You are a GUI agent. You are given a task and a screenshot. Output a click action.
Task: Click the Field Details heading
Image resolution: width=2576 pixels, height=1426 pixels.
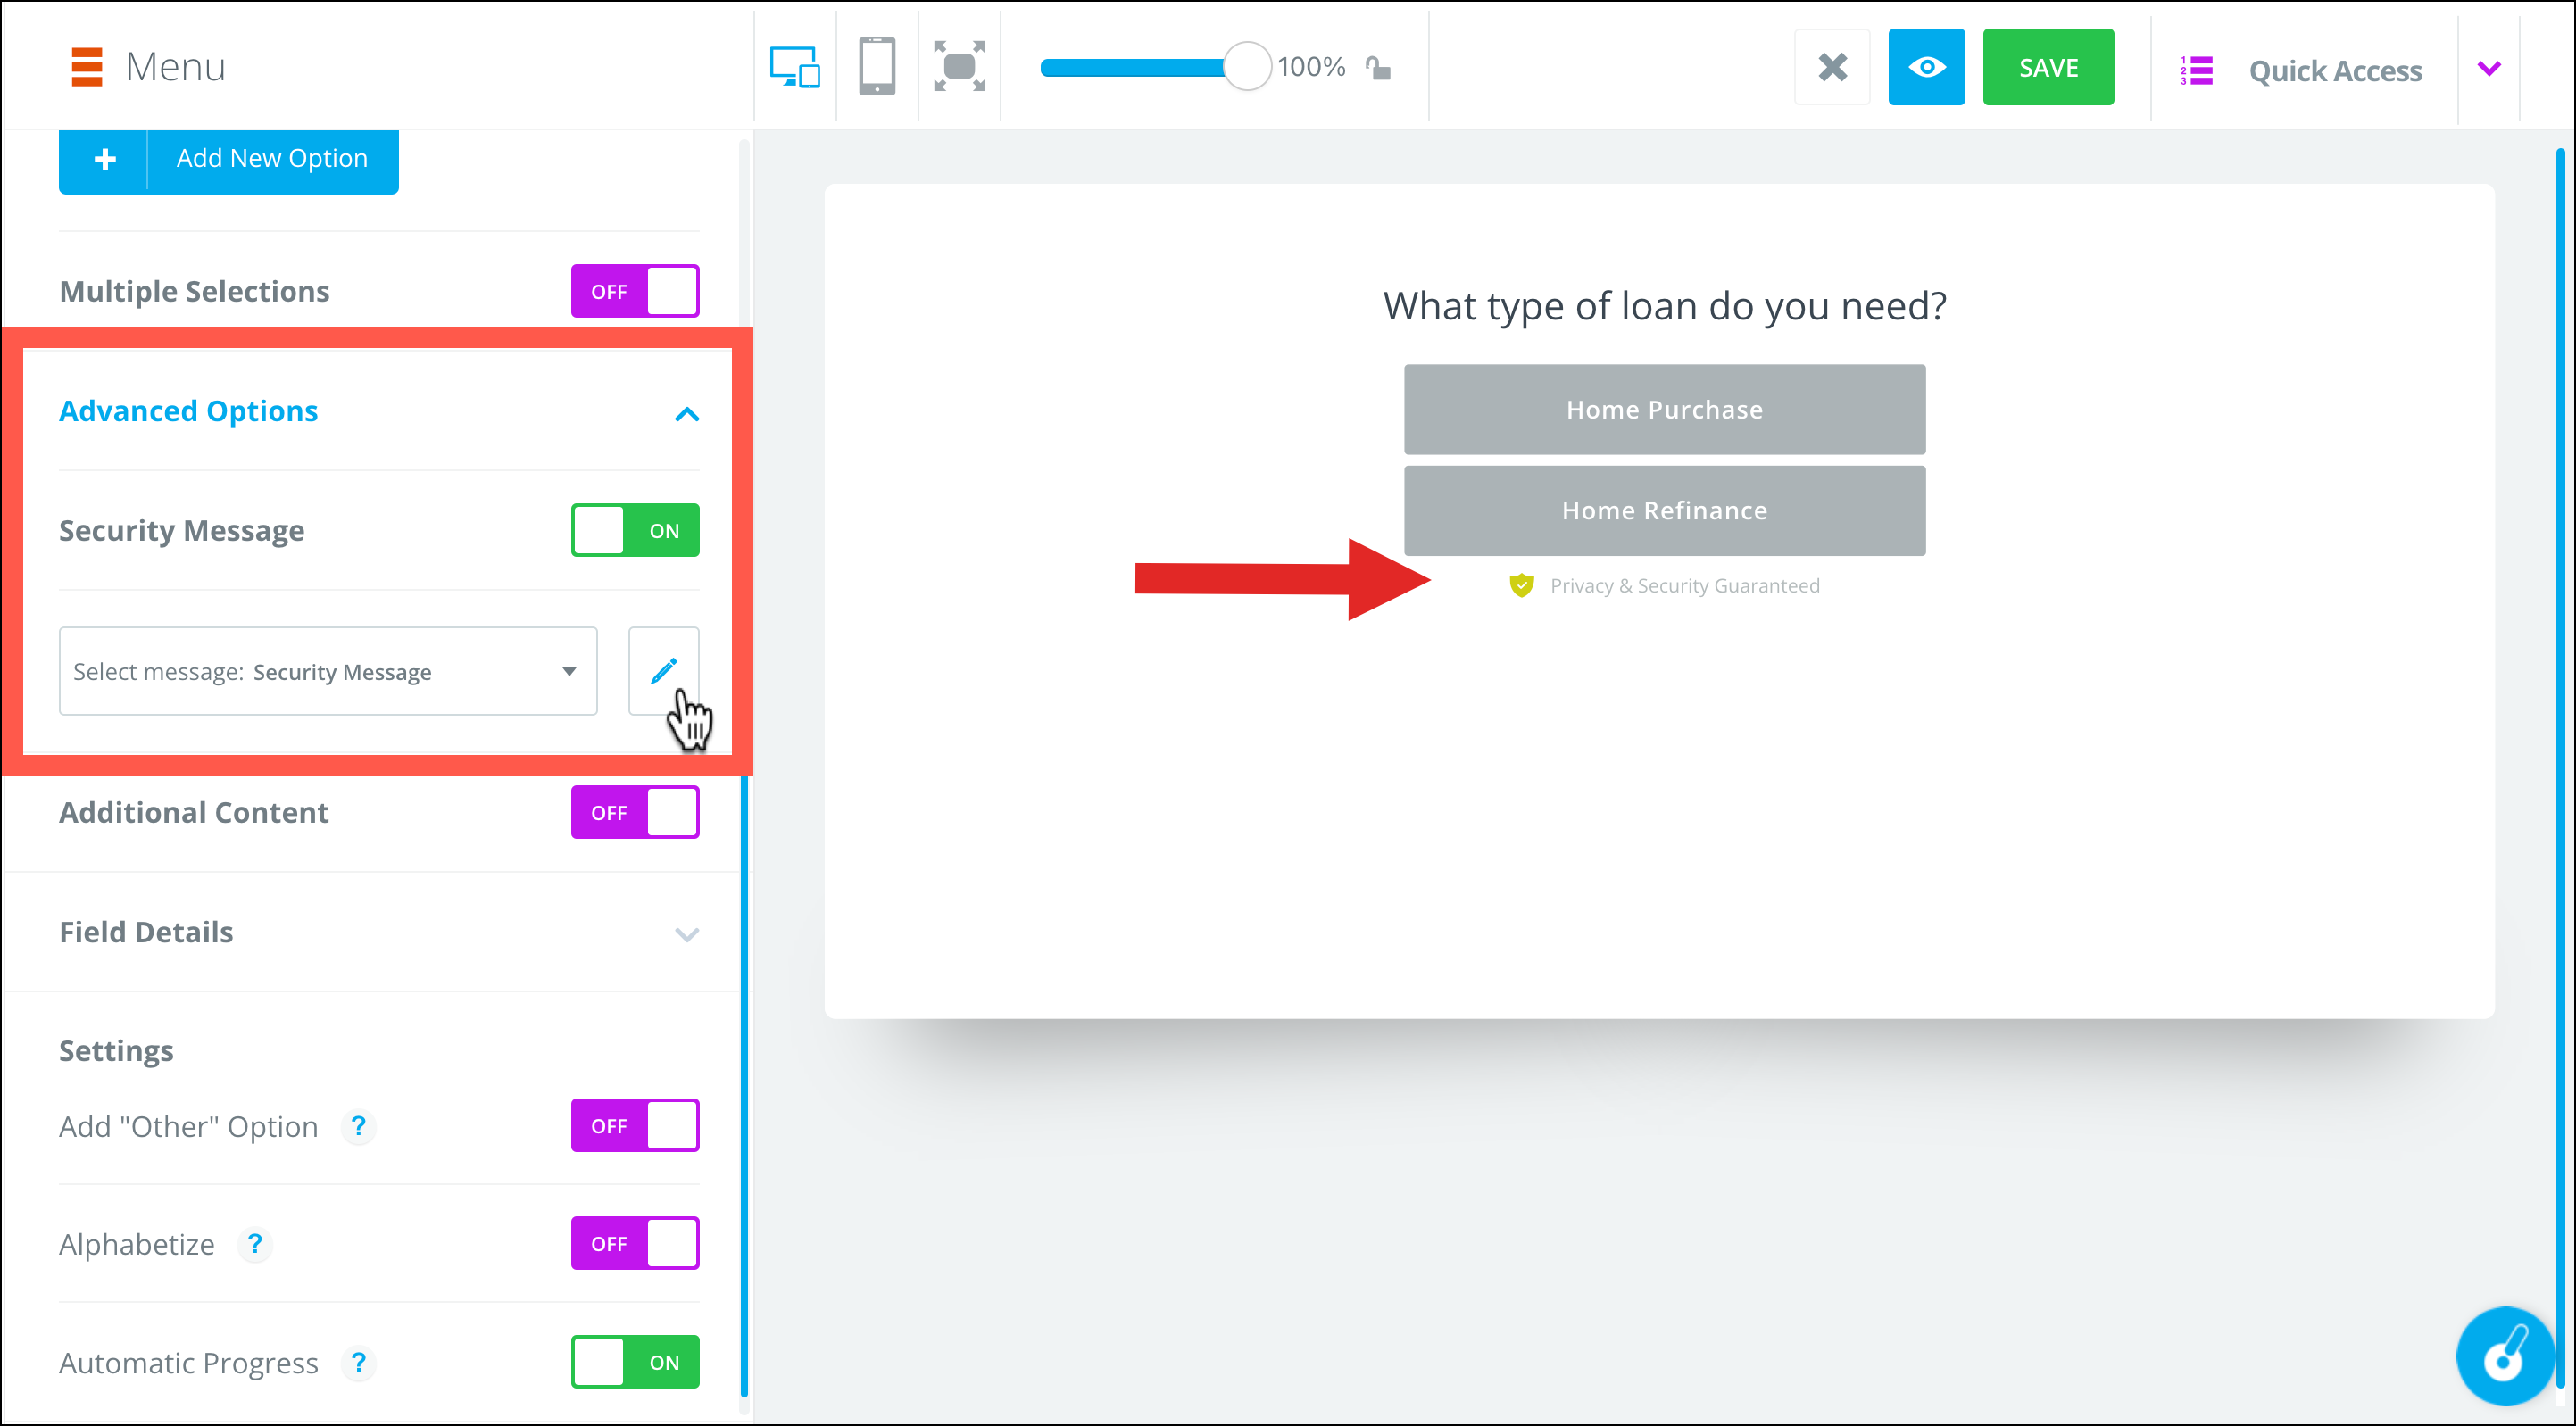(146, 932)
